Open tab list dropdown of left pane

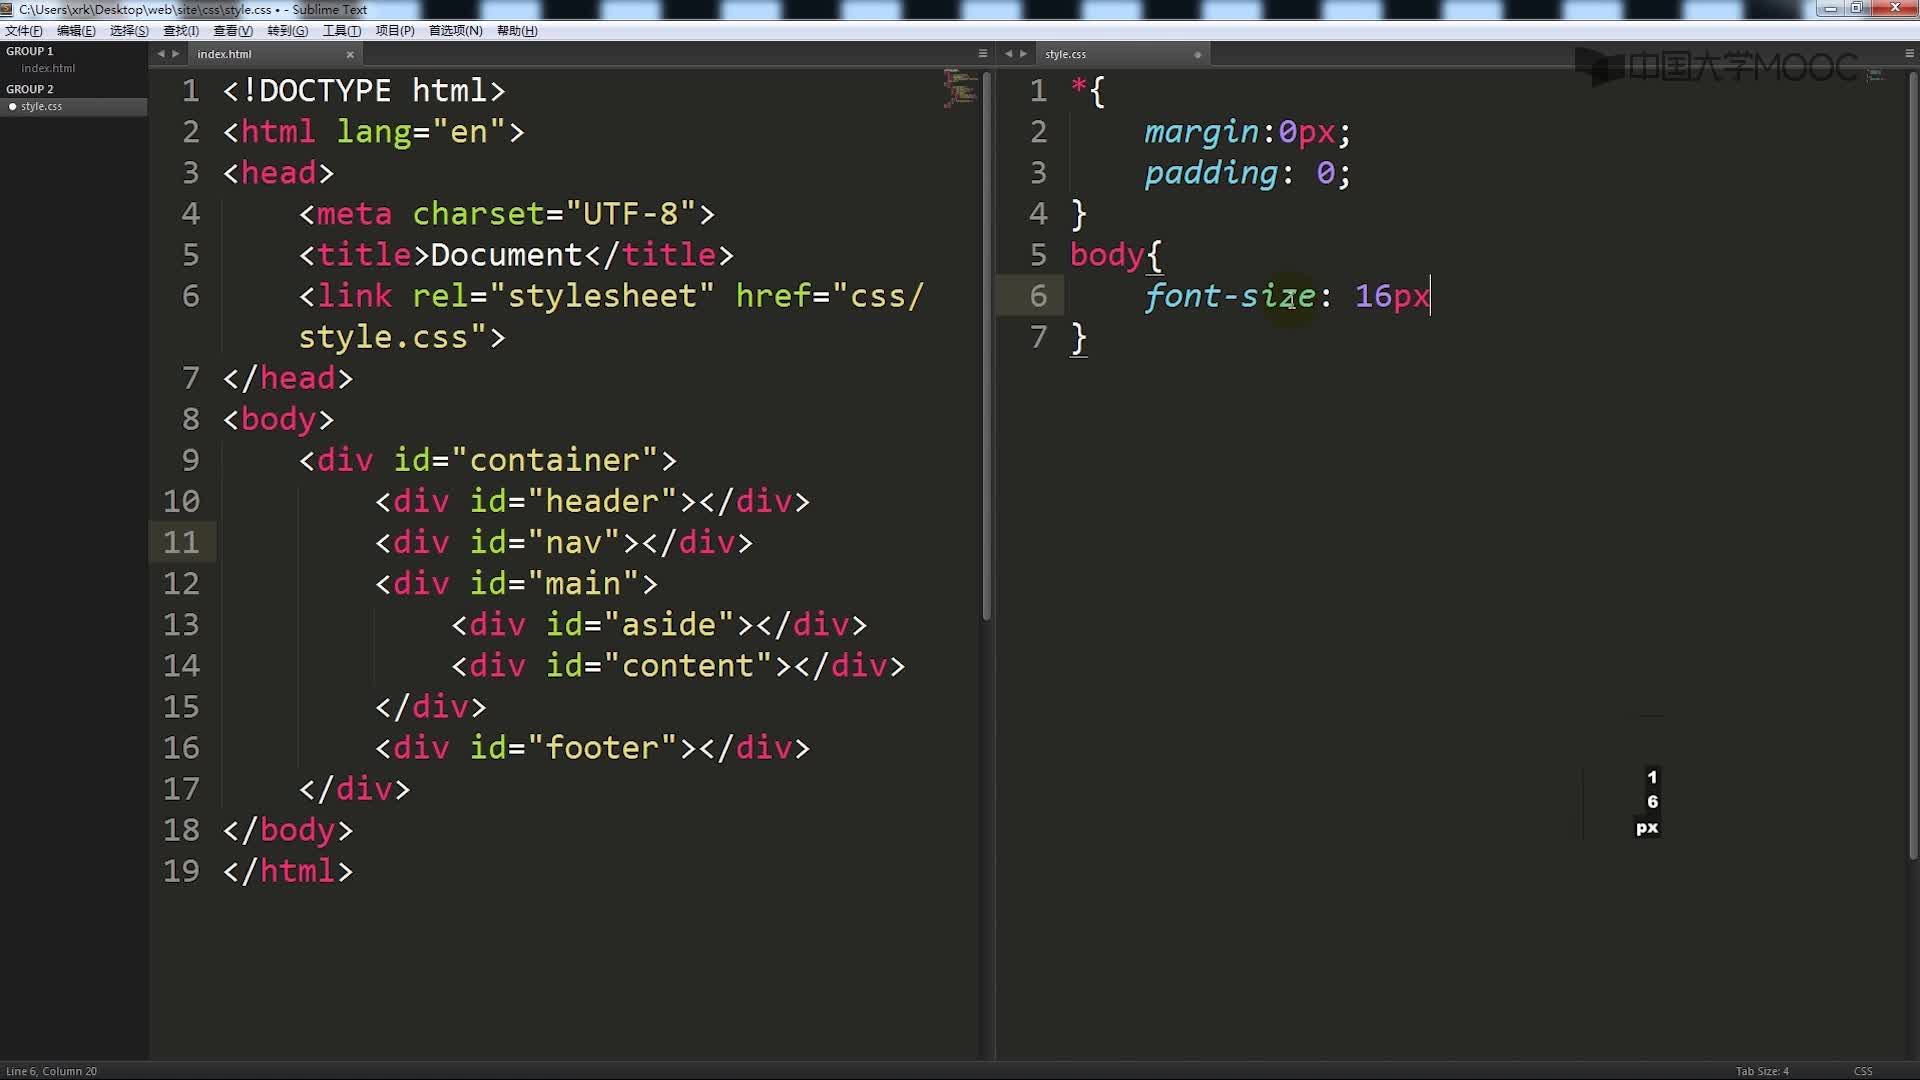coord(982,54)
